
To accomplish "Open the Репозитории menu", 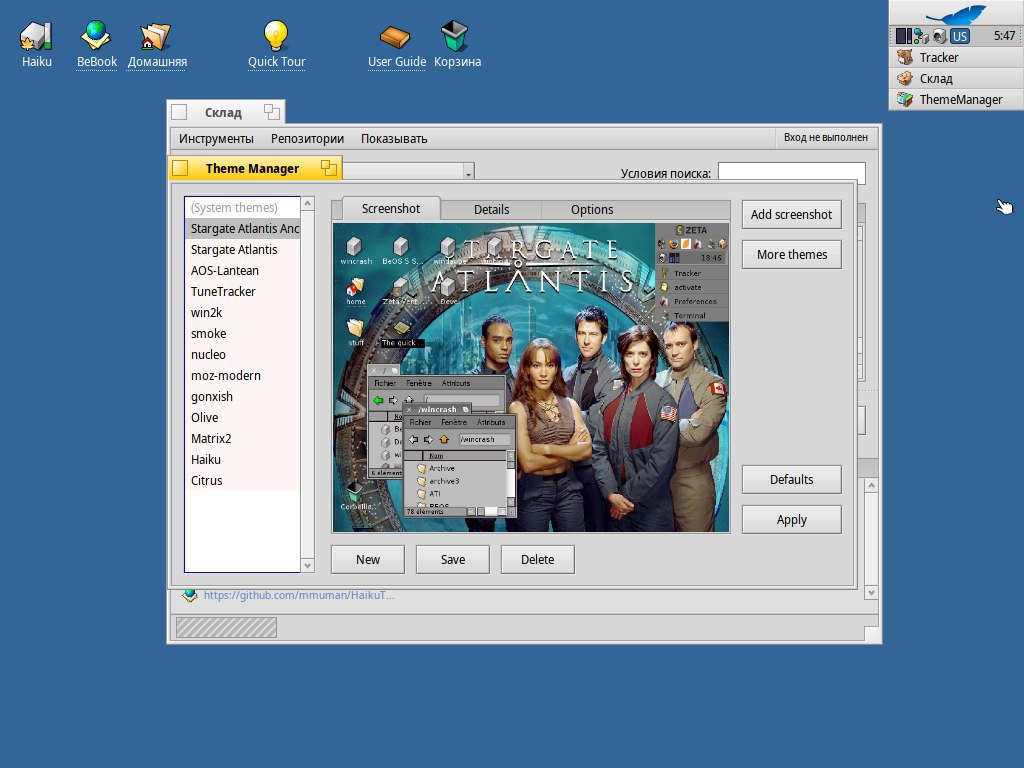I will click(307, 138).
